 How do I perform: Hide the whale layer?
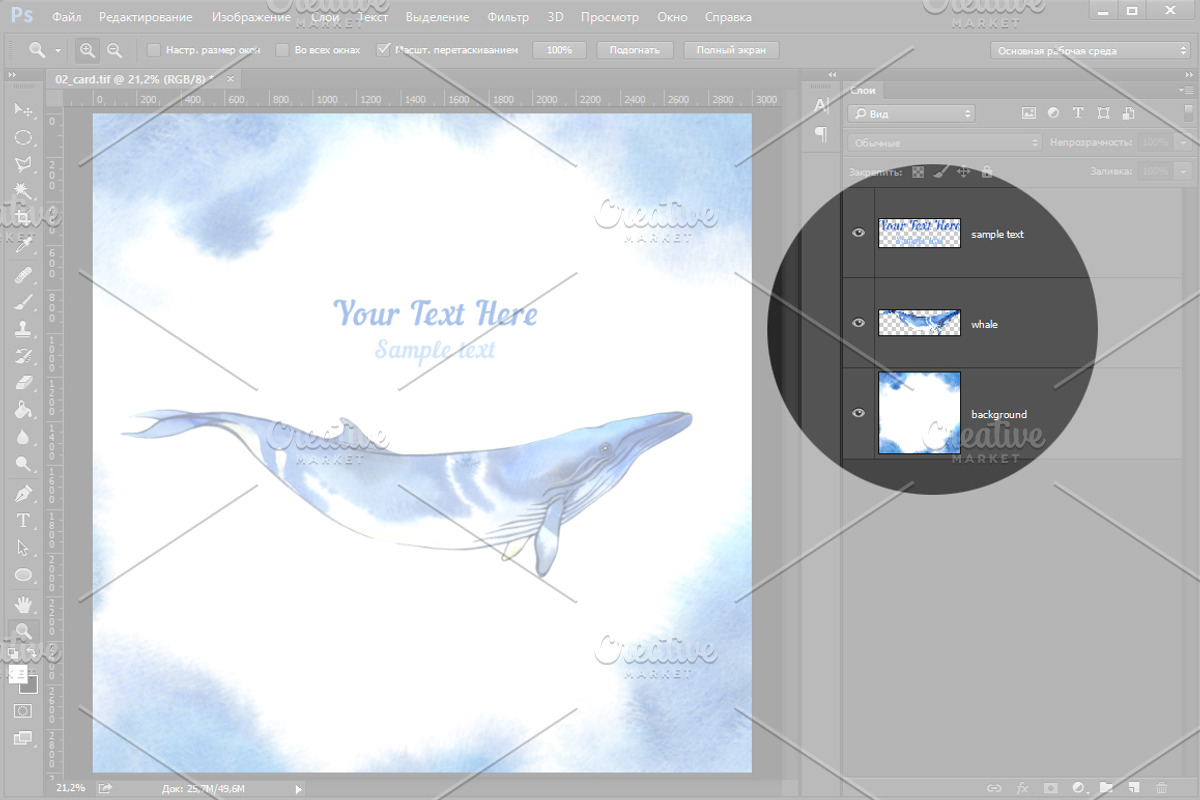858,323
